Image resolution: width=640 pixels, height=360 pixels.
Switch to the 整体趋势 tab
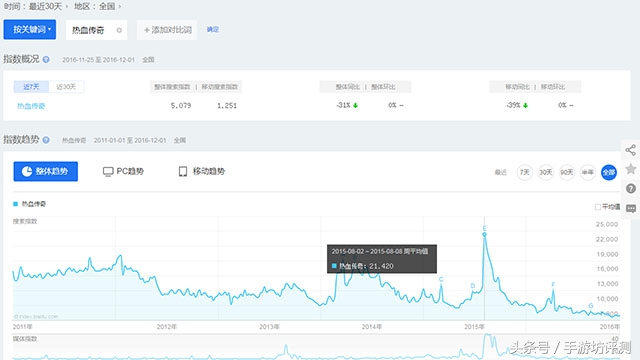coord(46,171)
